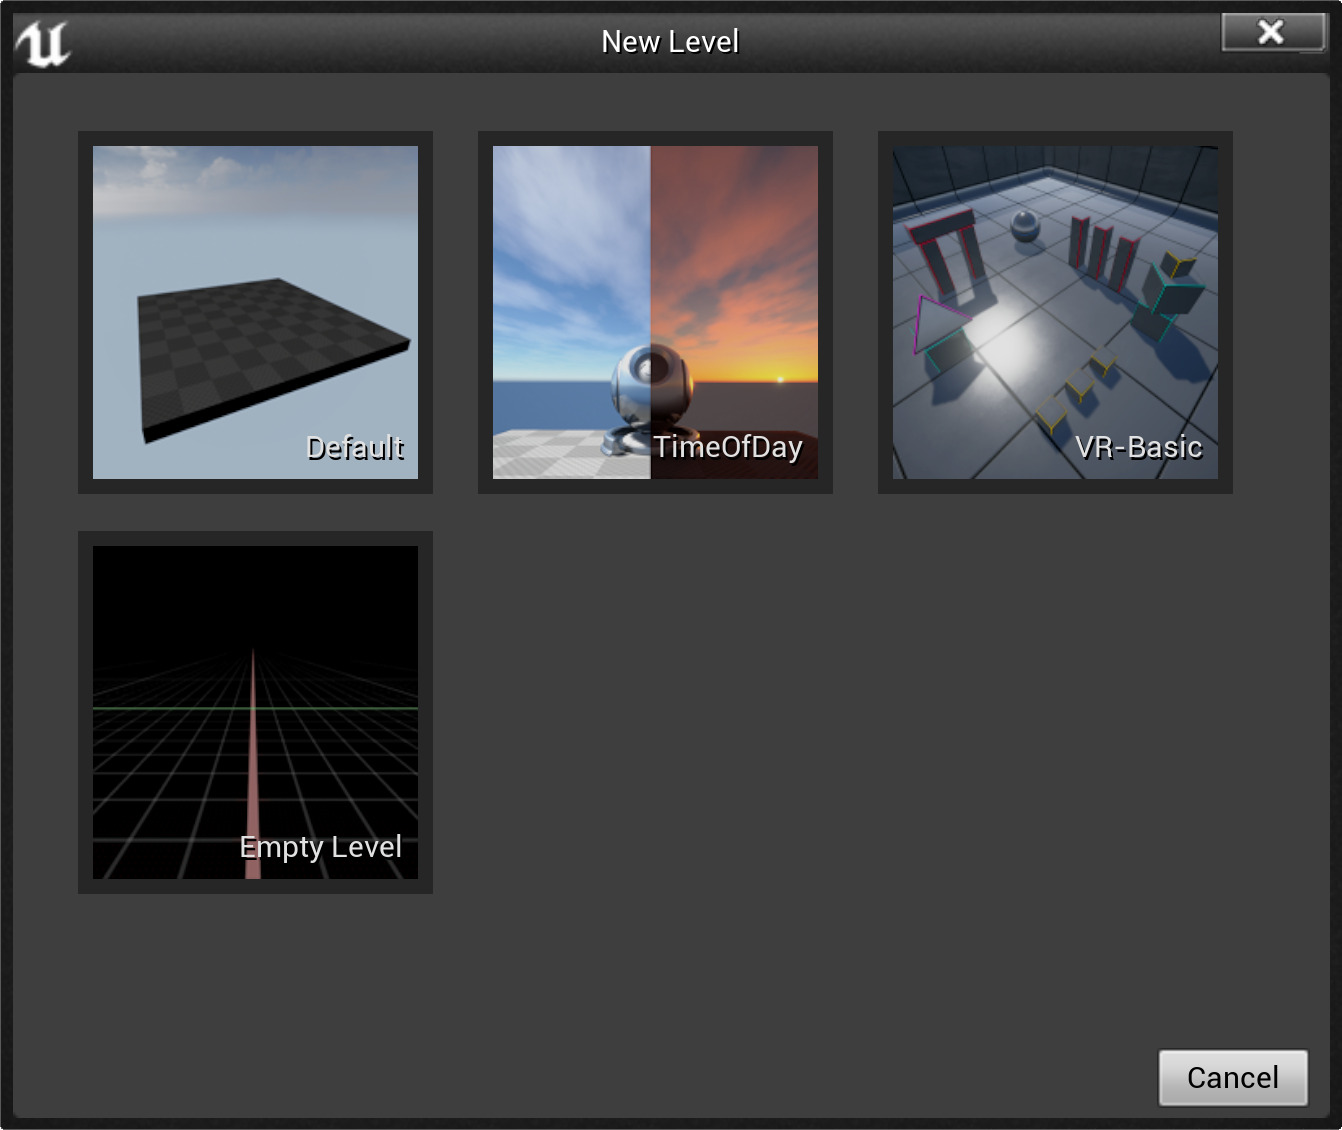Create level from the black grid Empty Level
The height and width of the screenshot is (1130, 1342).
click(255, 713)
